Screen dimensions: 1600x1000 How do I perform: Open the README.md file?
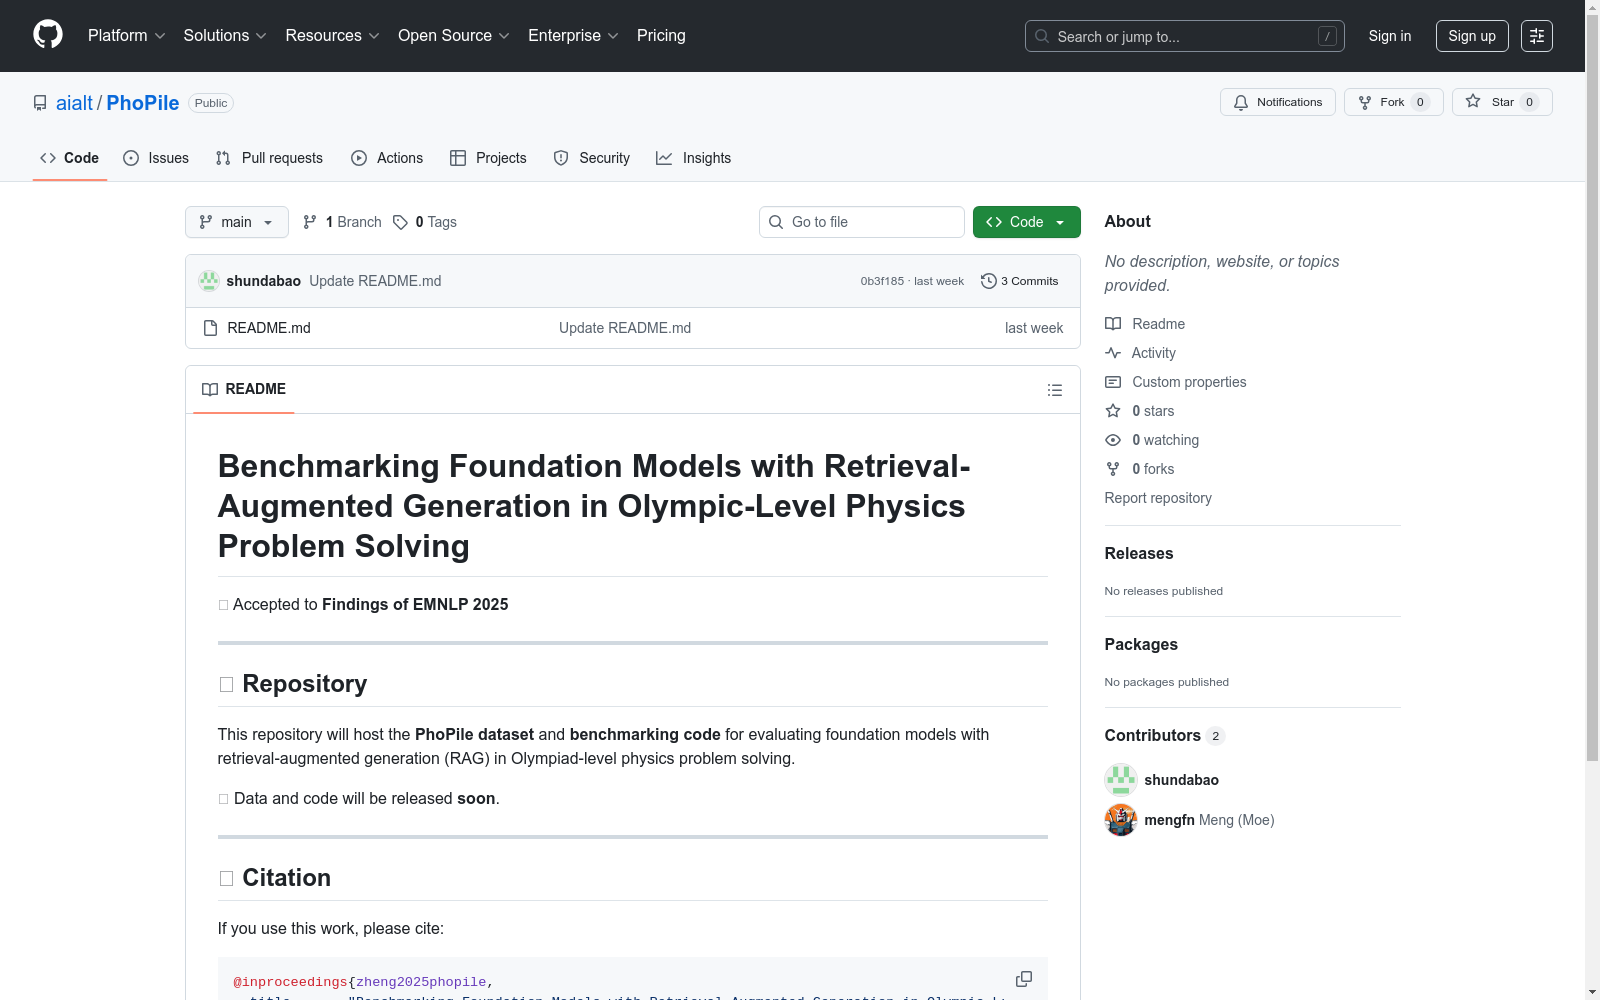coord(269,328)
